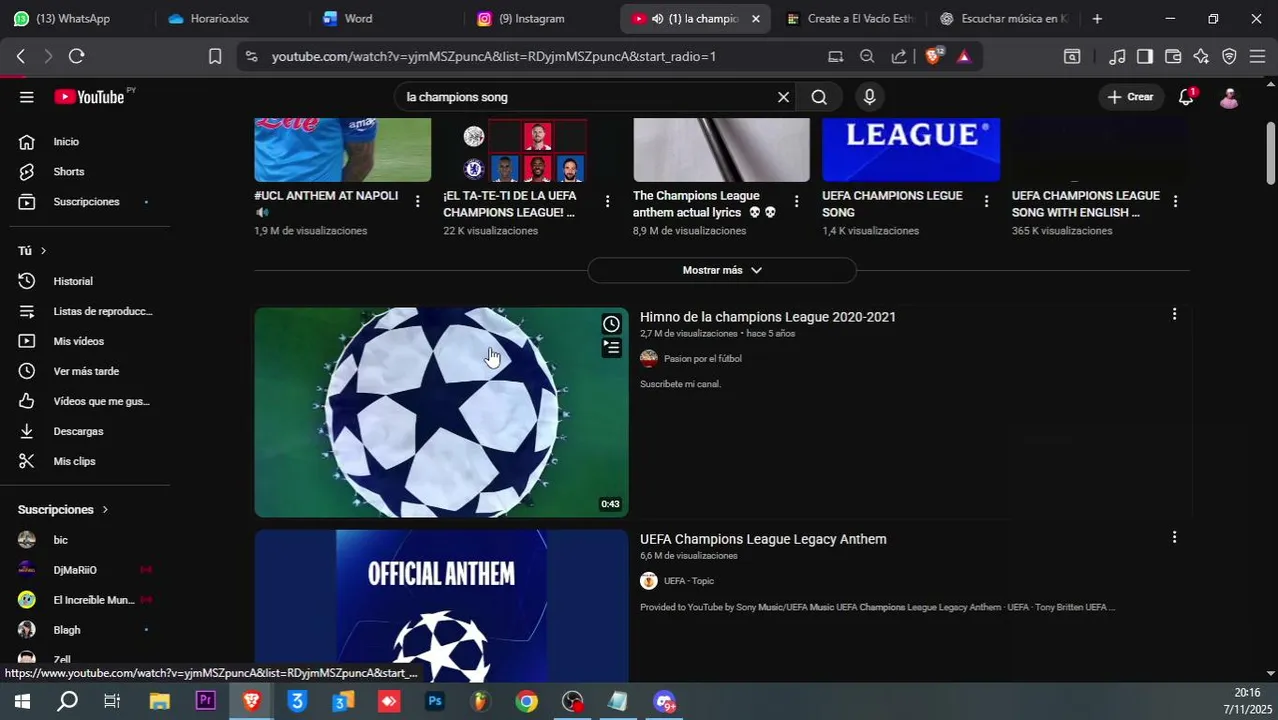Open Brave Leo AI sparkle icon
This screenshot has width=1278, height=720.
[x=1201, y=57]
